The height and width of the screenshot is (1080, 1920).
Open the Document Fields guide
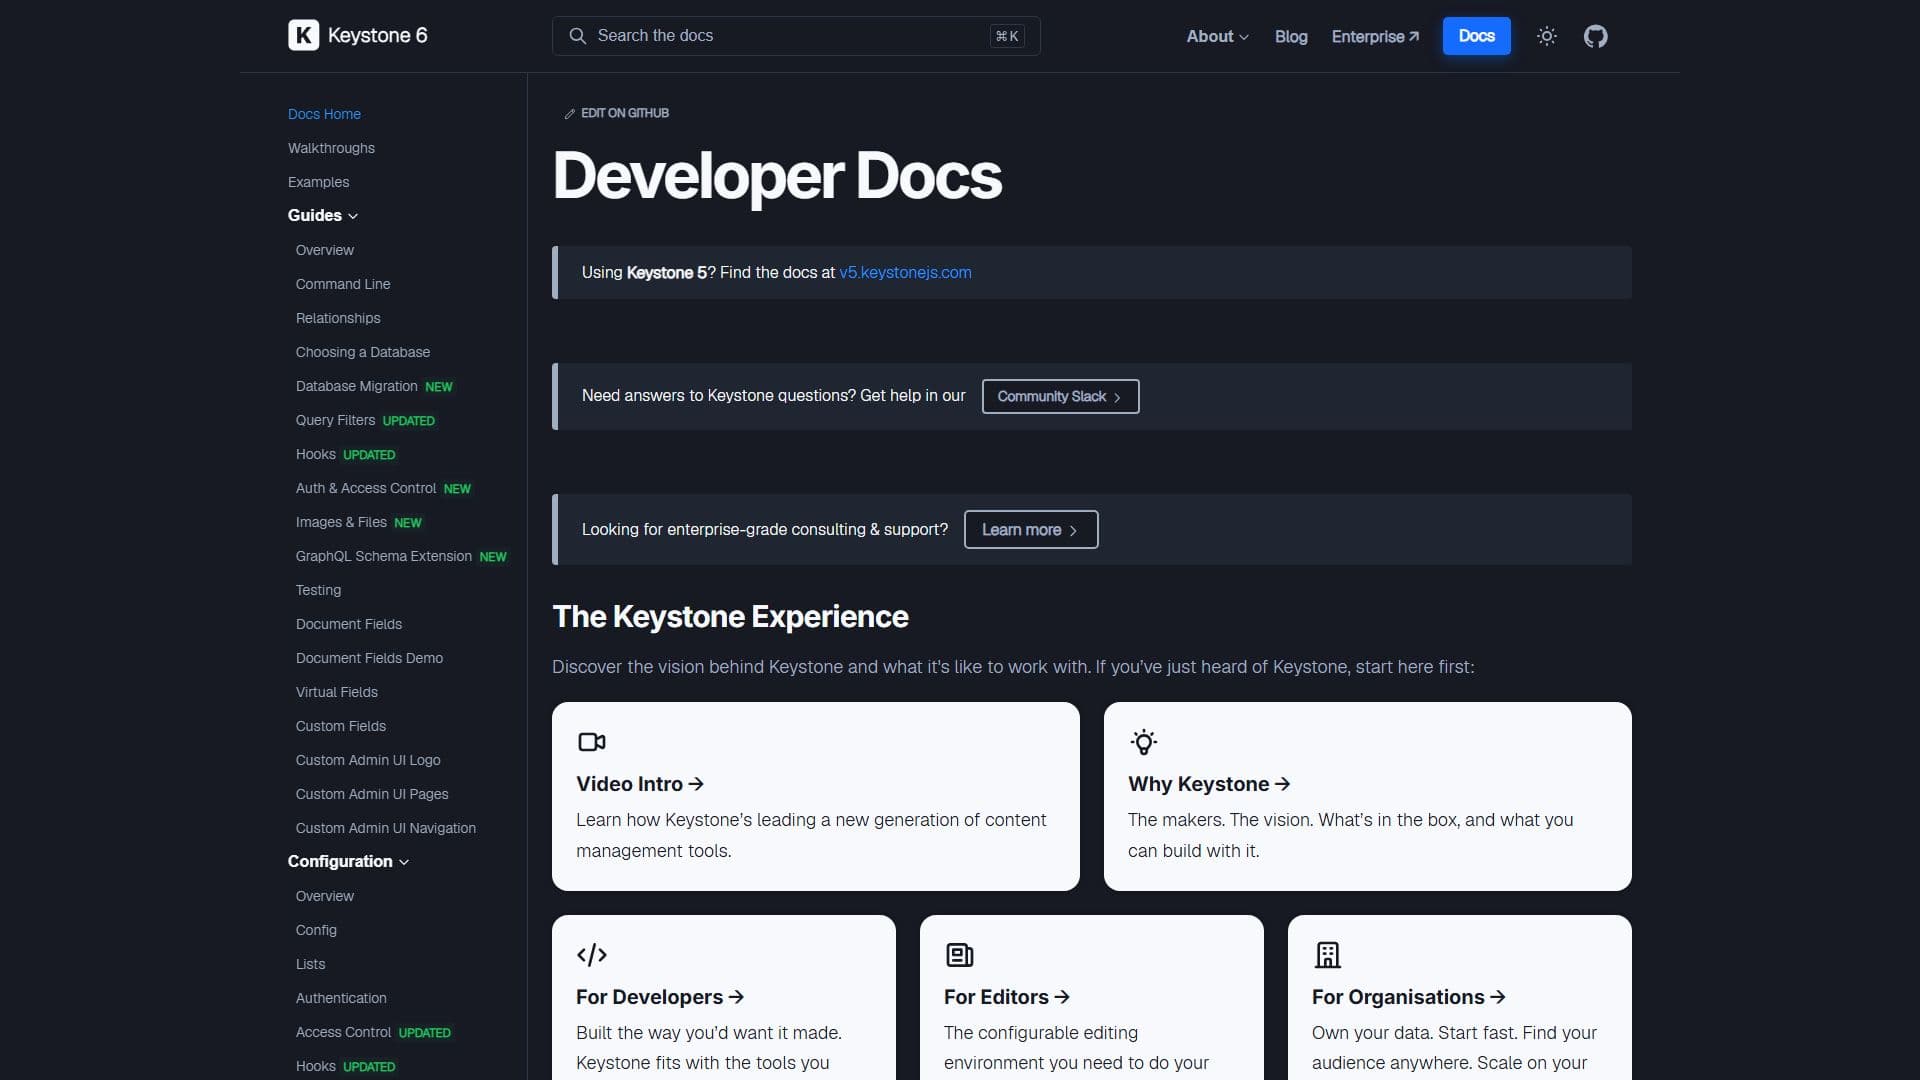tap(349, 624)
